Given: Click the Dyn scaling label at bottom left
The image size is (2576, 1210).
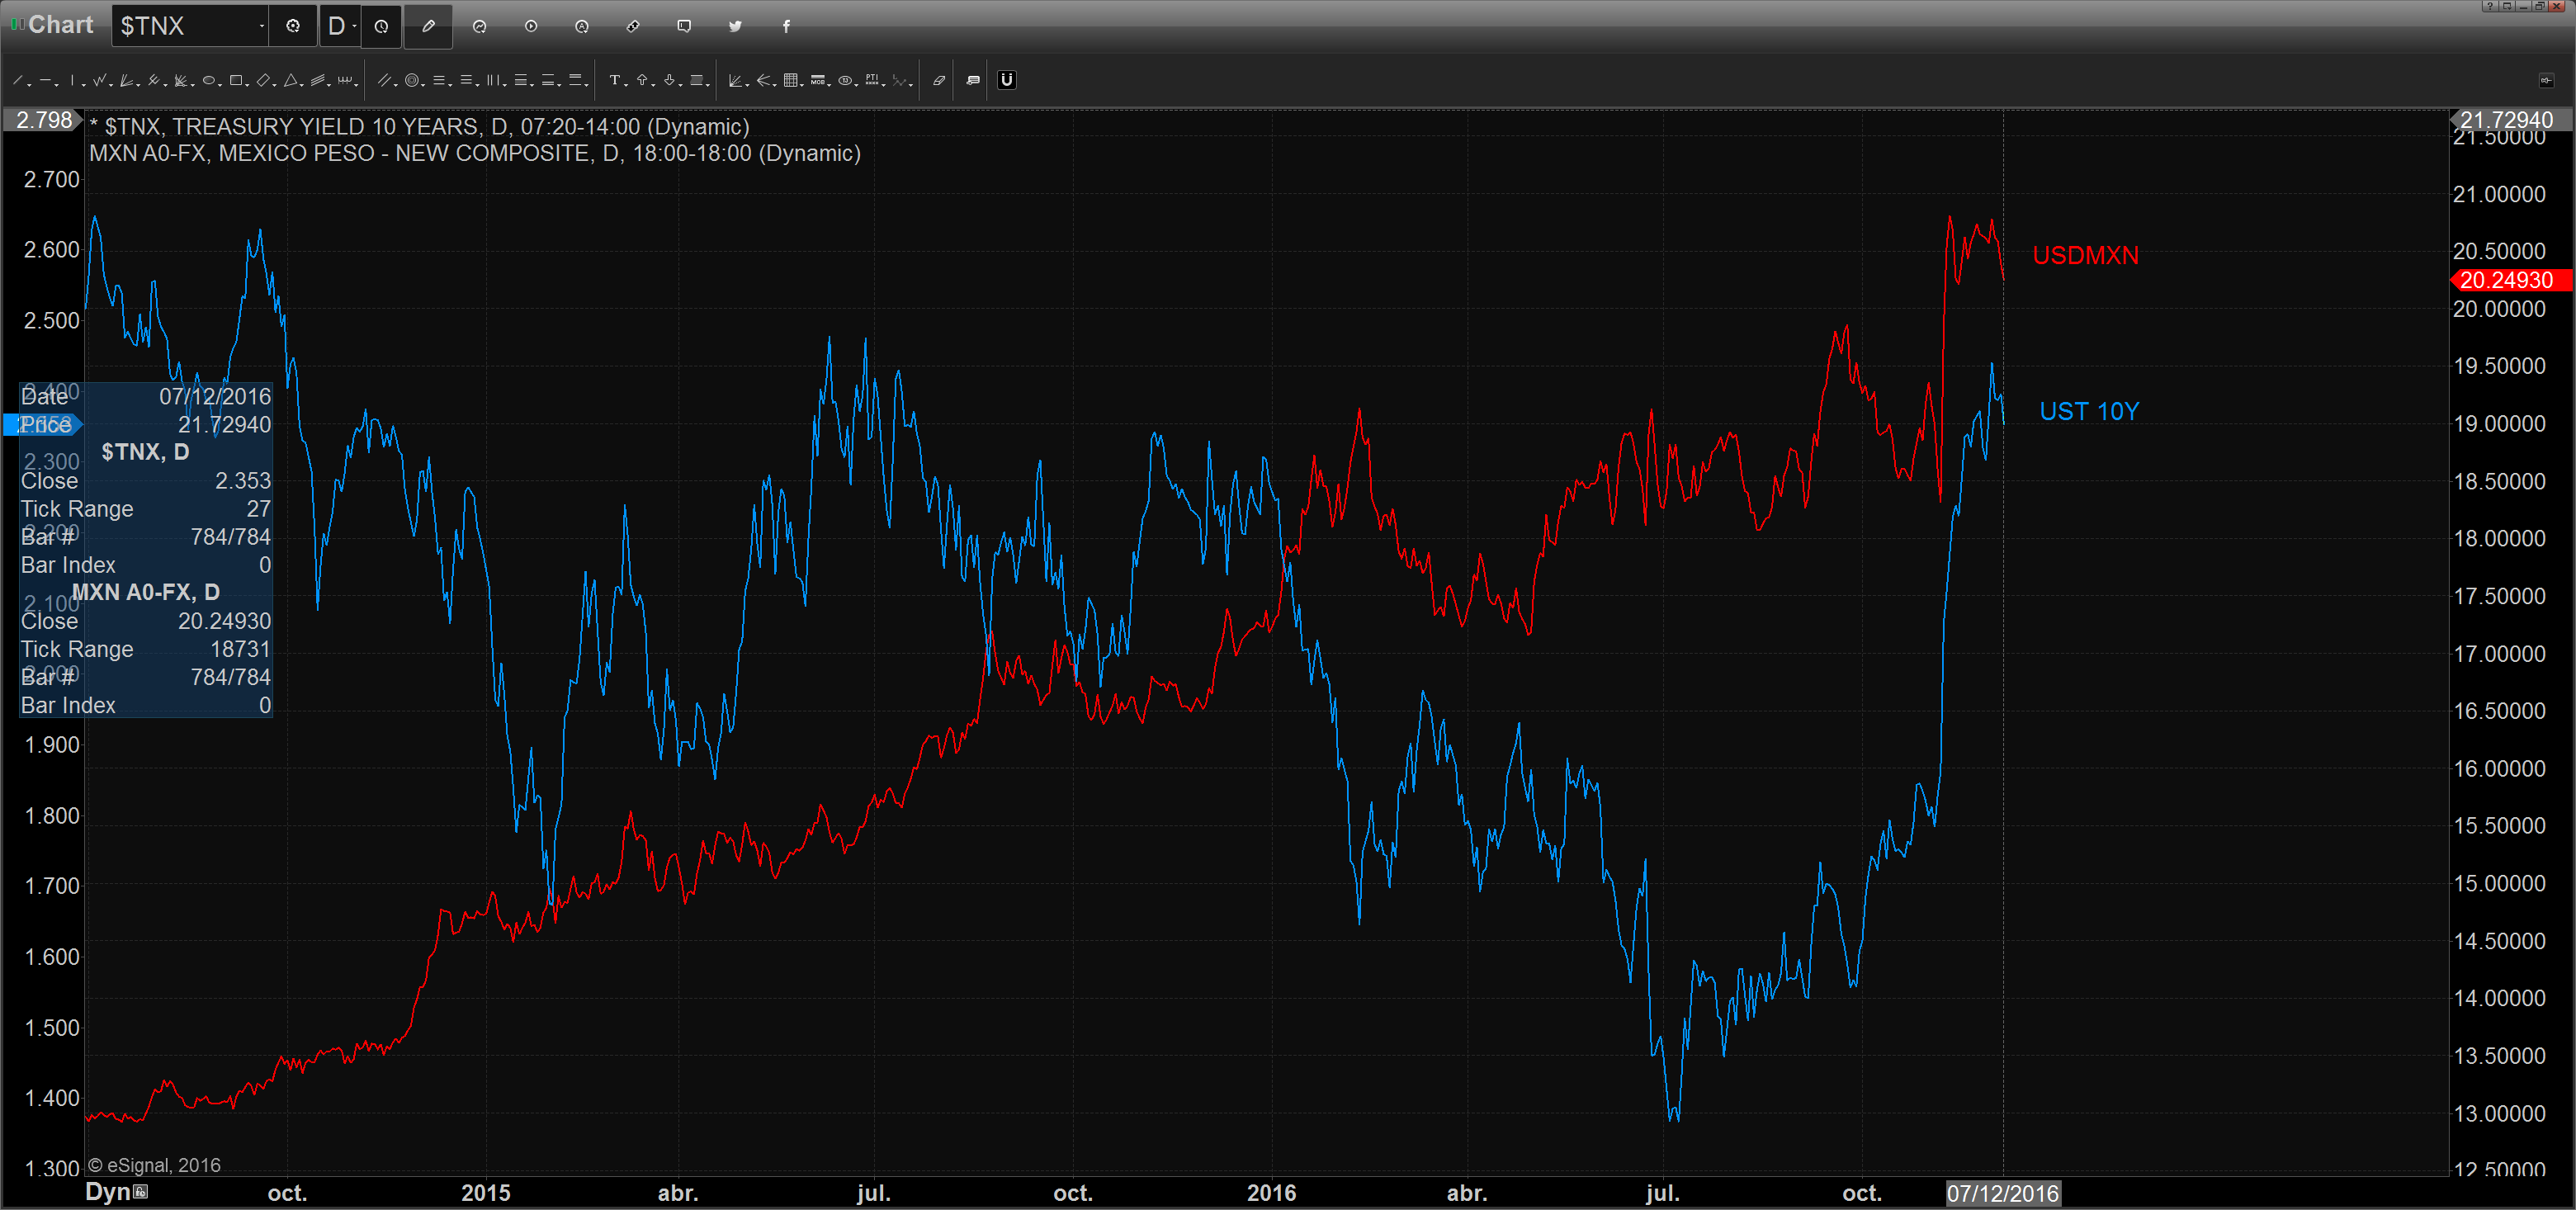Looking at the screenshot, I should pos(109,1192).
